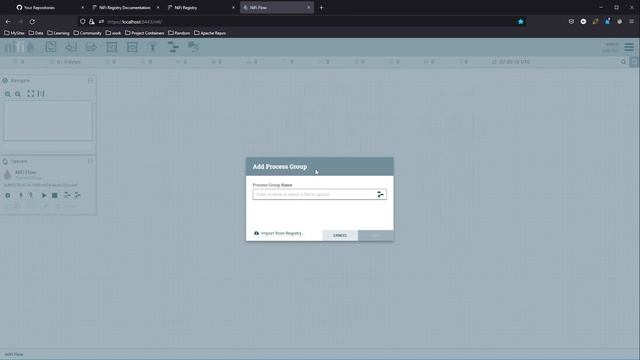Stop the flow with the stop button

tap(55, 196)
